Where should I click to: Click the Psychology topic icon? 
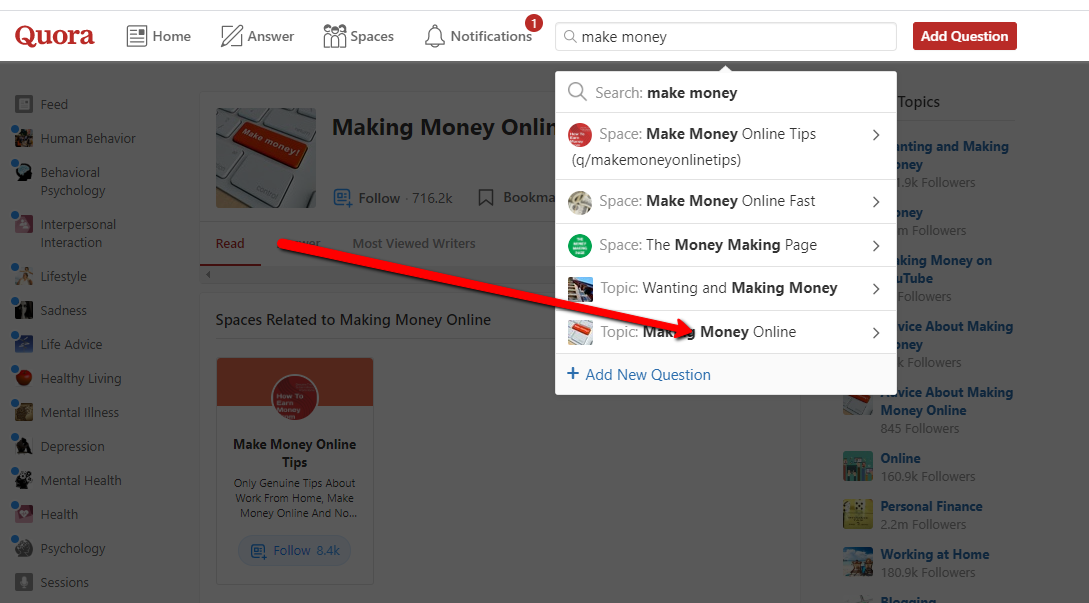pyautogui.click(x=24, y=548)
